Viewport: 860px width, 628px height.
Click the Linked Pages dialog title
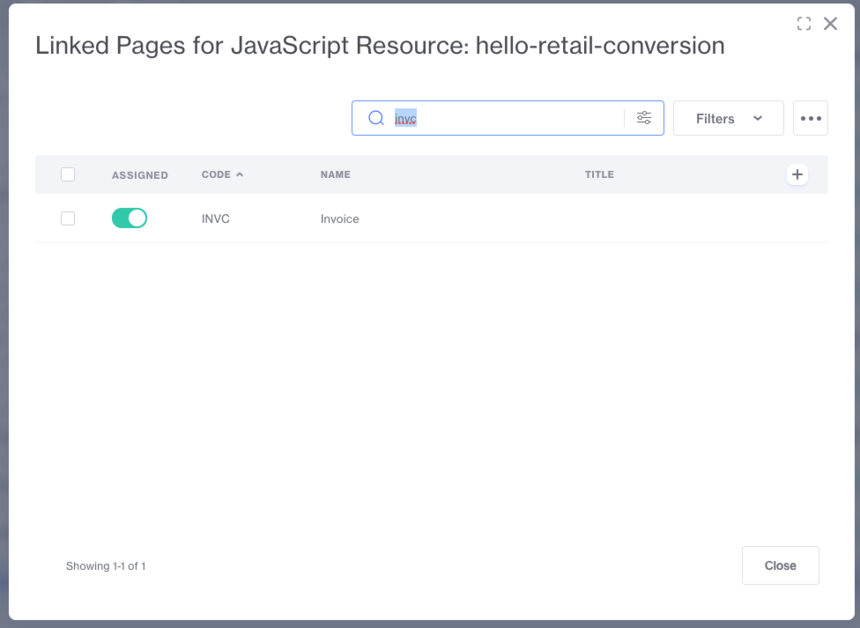pos(380,46)
